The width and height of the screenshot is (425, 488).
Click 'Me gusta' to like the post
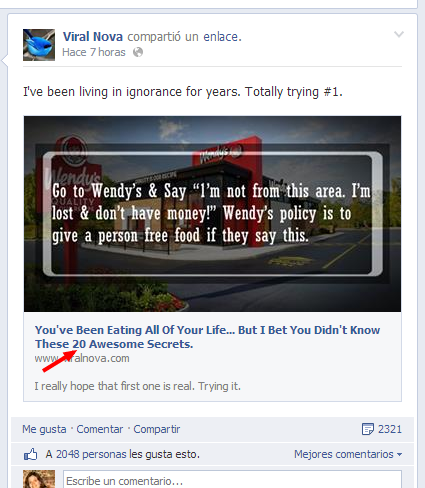44,429
